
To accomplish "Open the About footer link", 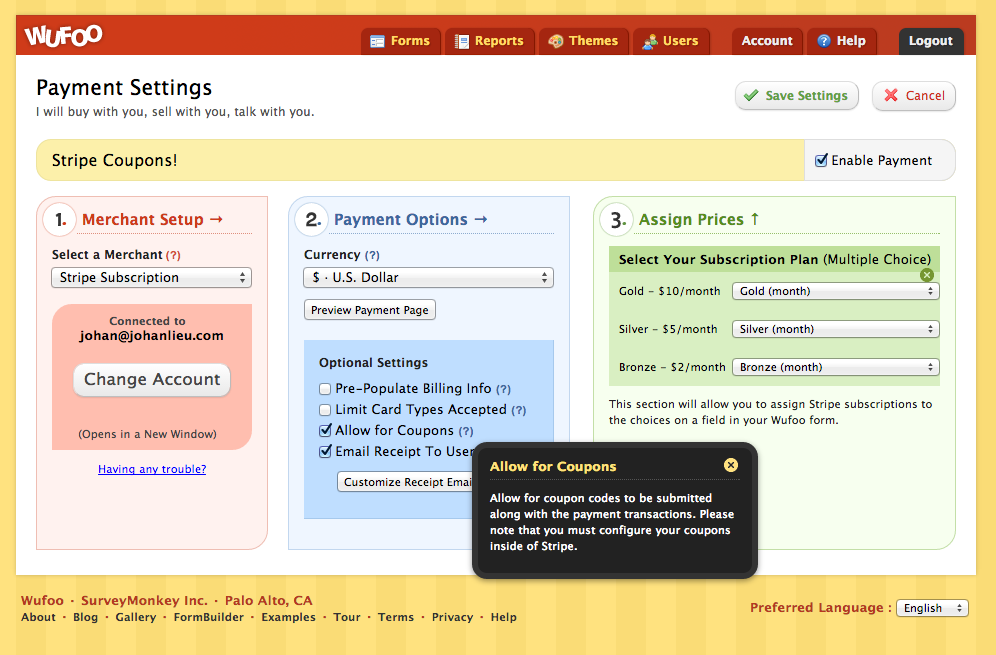I will [38, 618].
